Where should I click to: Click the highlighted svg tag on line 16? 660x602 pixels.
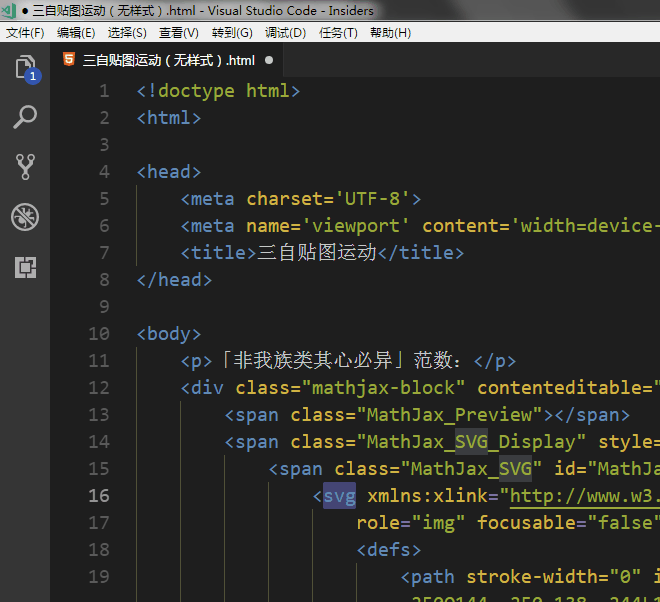coord(339,496)
